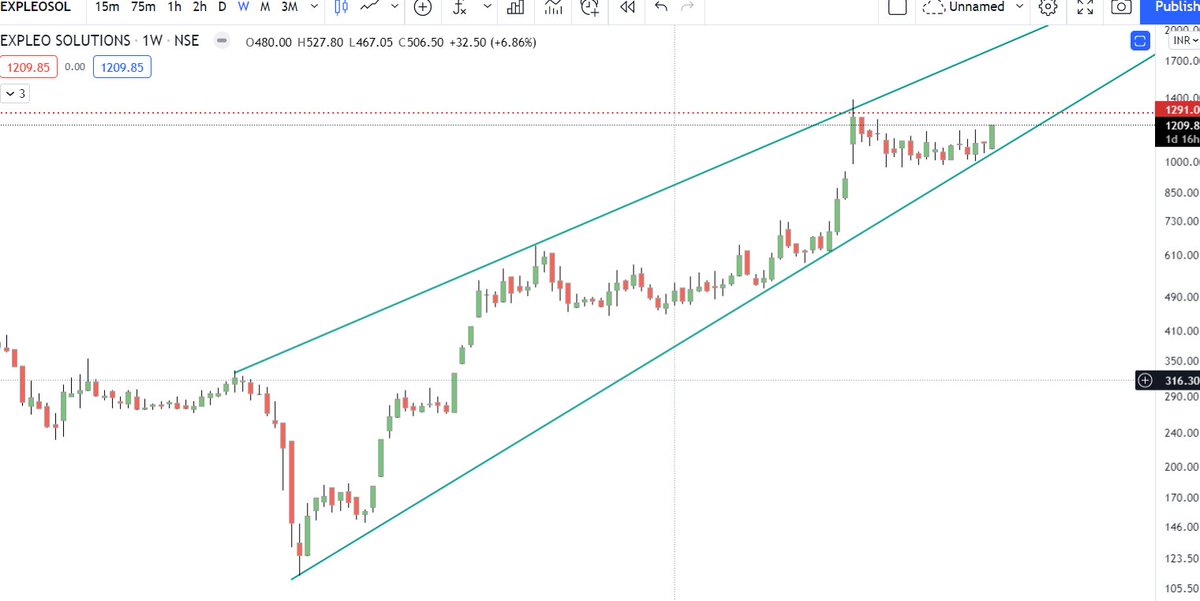The height and width of the screenshot is (601, 1200).
Task: Open the financials bar chart icon
Action: tap(516, 7)
